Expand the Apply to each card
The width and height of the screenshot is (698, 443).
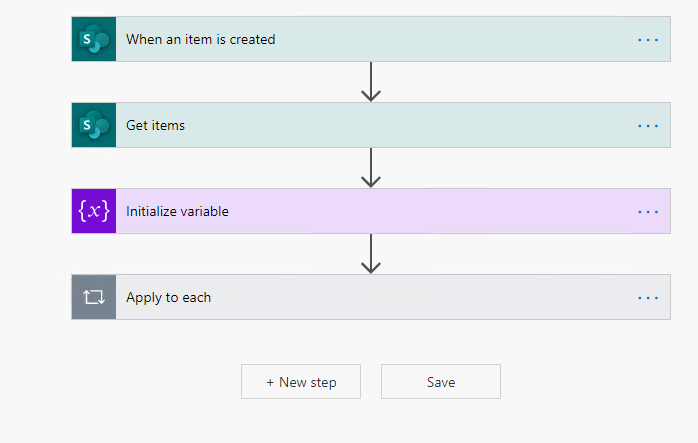tap(168, 298)
